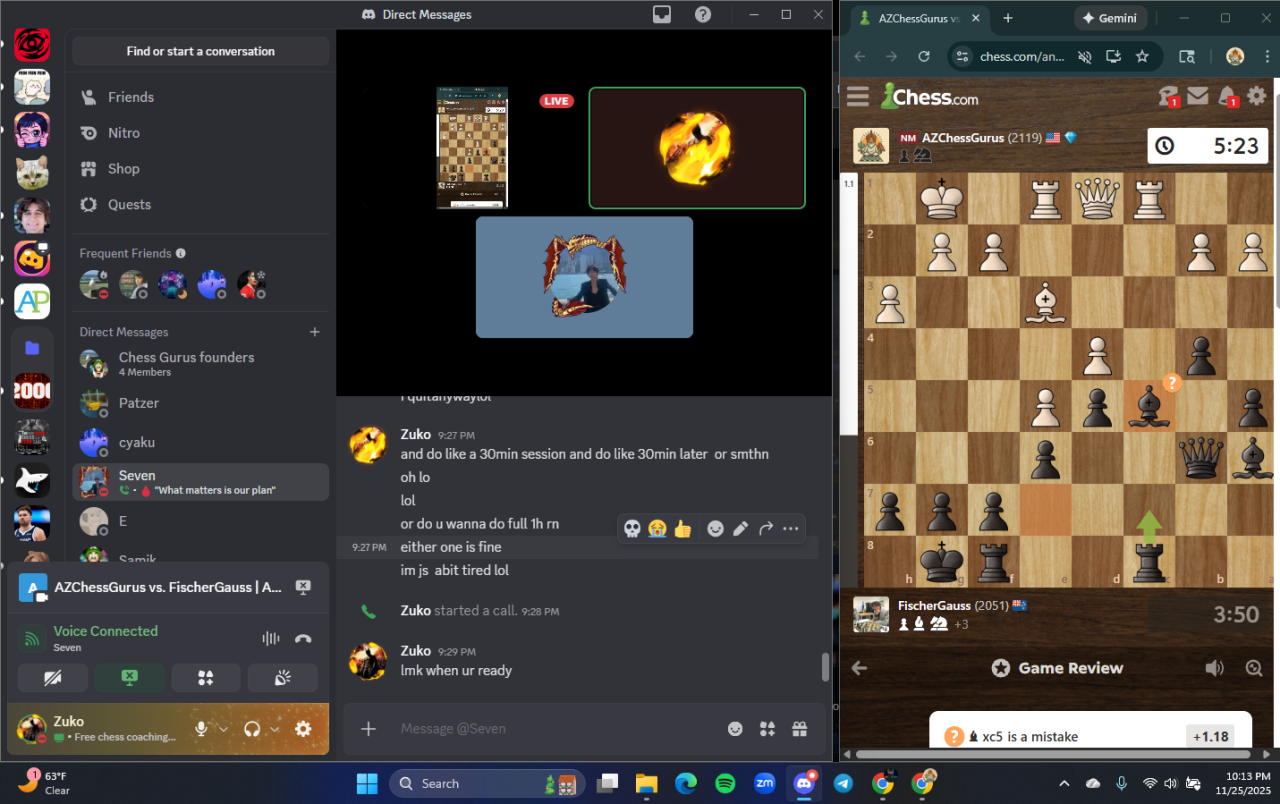Edit the message with the pencil icon

click(x=740, y=529)
